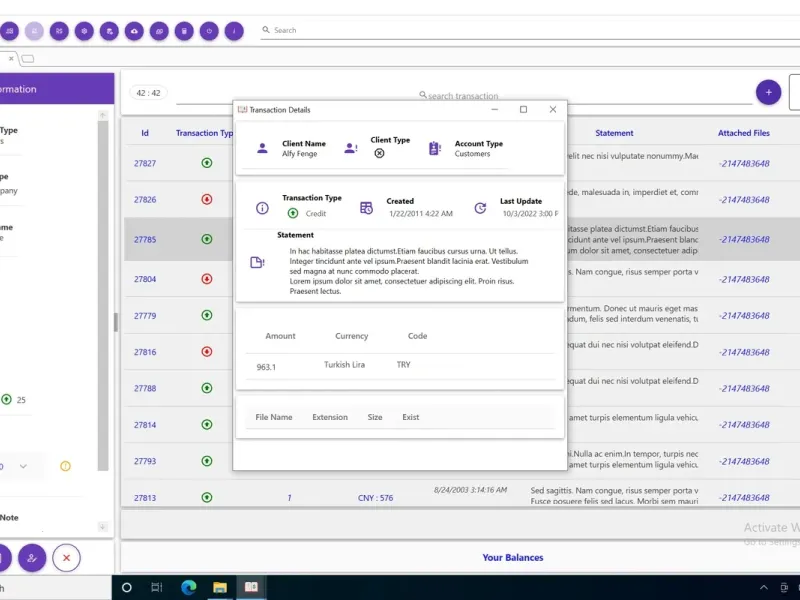Open the calculator toolbar button

pyautogui.click(x=184, y=31)
